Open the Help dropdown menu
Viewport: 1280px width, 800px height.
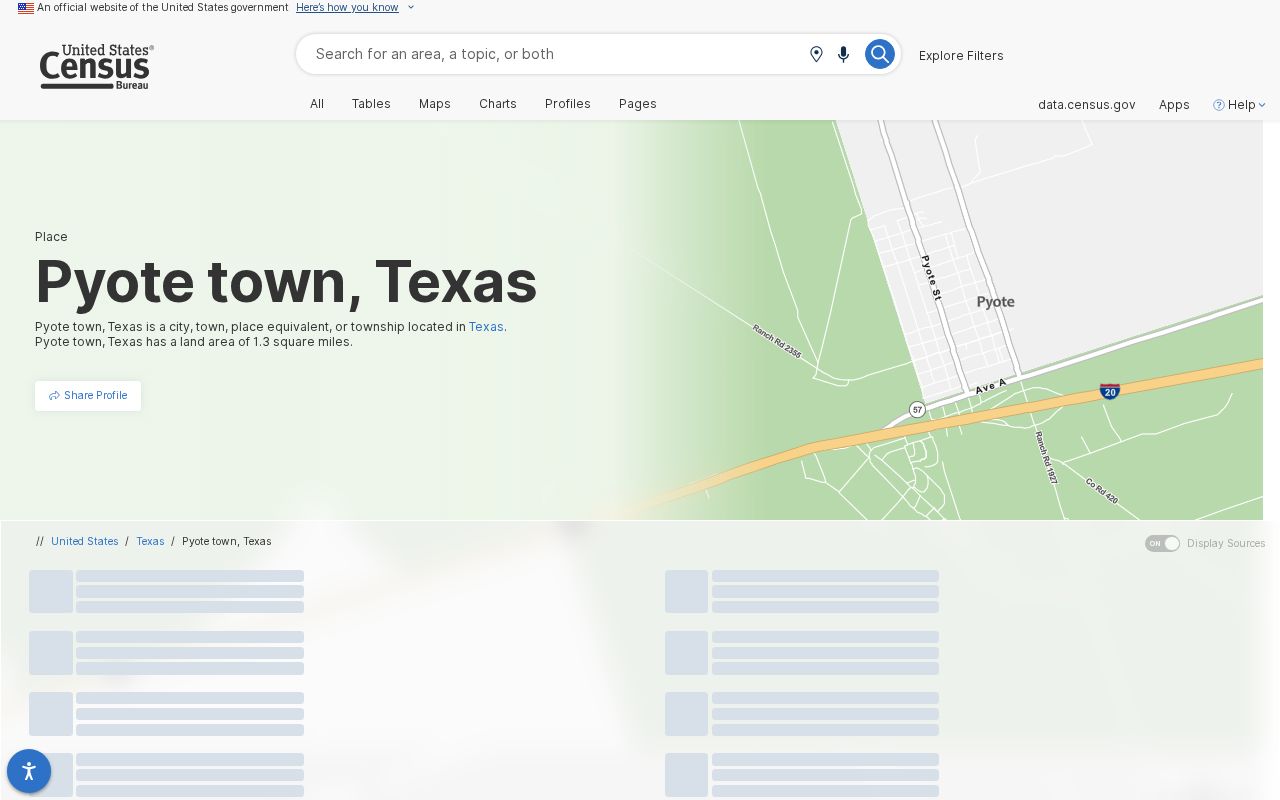tap(1240, 105)
